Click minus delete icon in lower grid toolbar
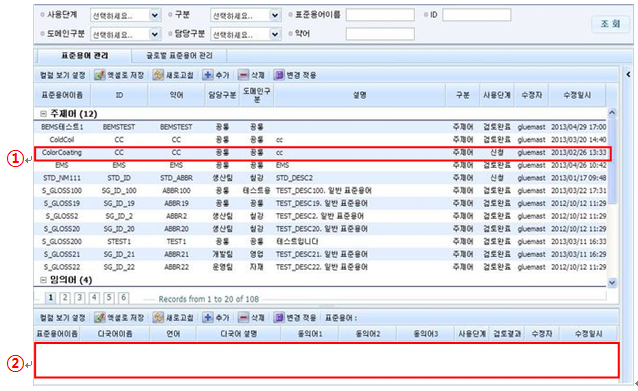638x391 pixels. [x=243, y=317]
